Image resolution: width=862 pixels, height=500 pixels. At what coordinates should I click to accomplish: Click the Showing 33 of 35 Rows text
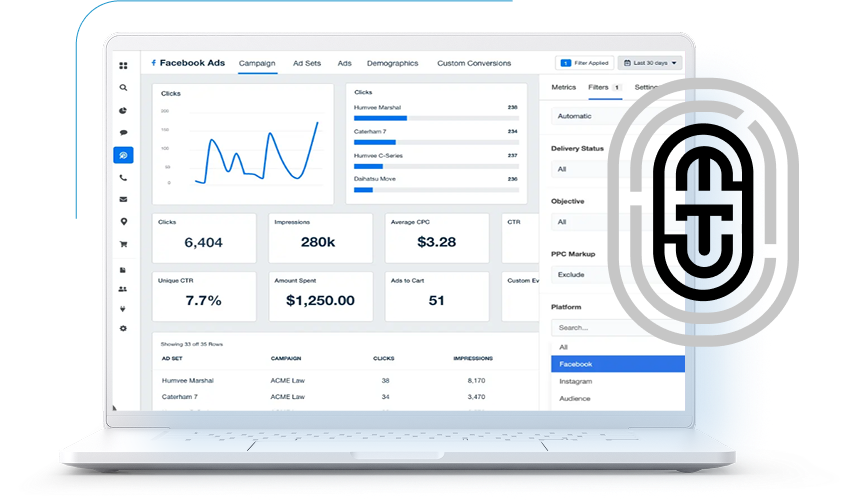pos(192,344)
